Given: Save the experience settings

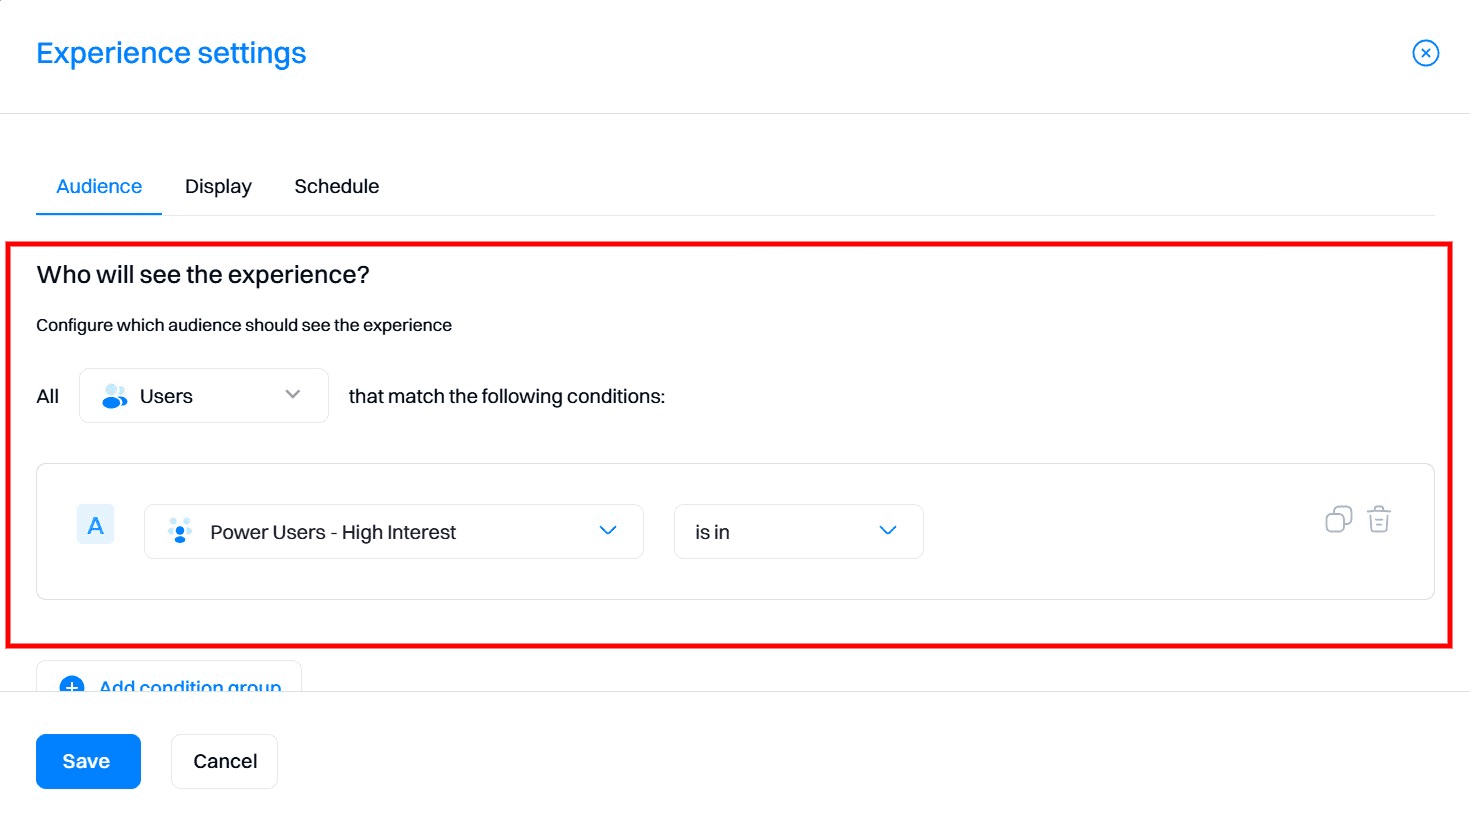Looking at the screenshot, I should tap(88, 761).
